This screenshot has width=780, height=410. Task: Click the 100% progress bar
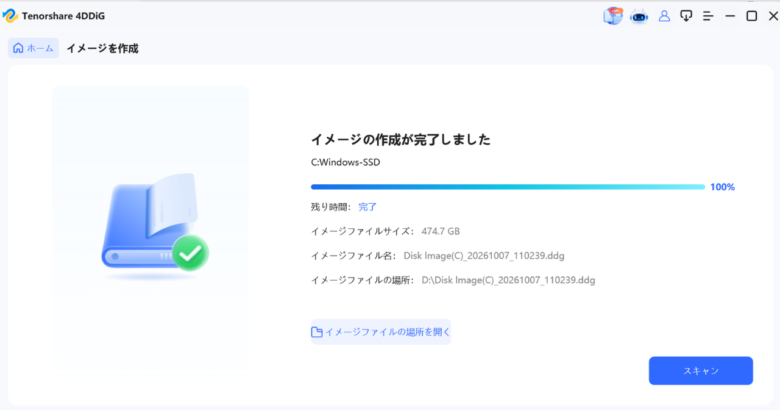point(508,187)
